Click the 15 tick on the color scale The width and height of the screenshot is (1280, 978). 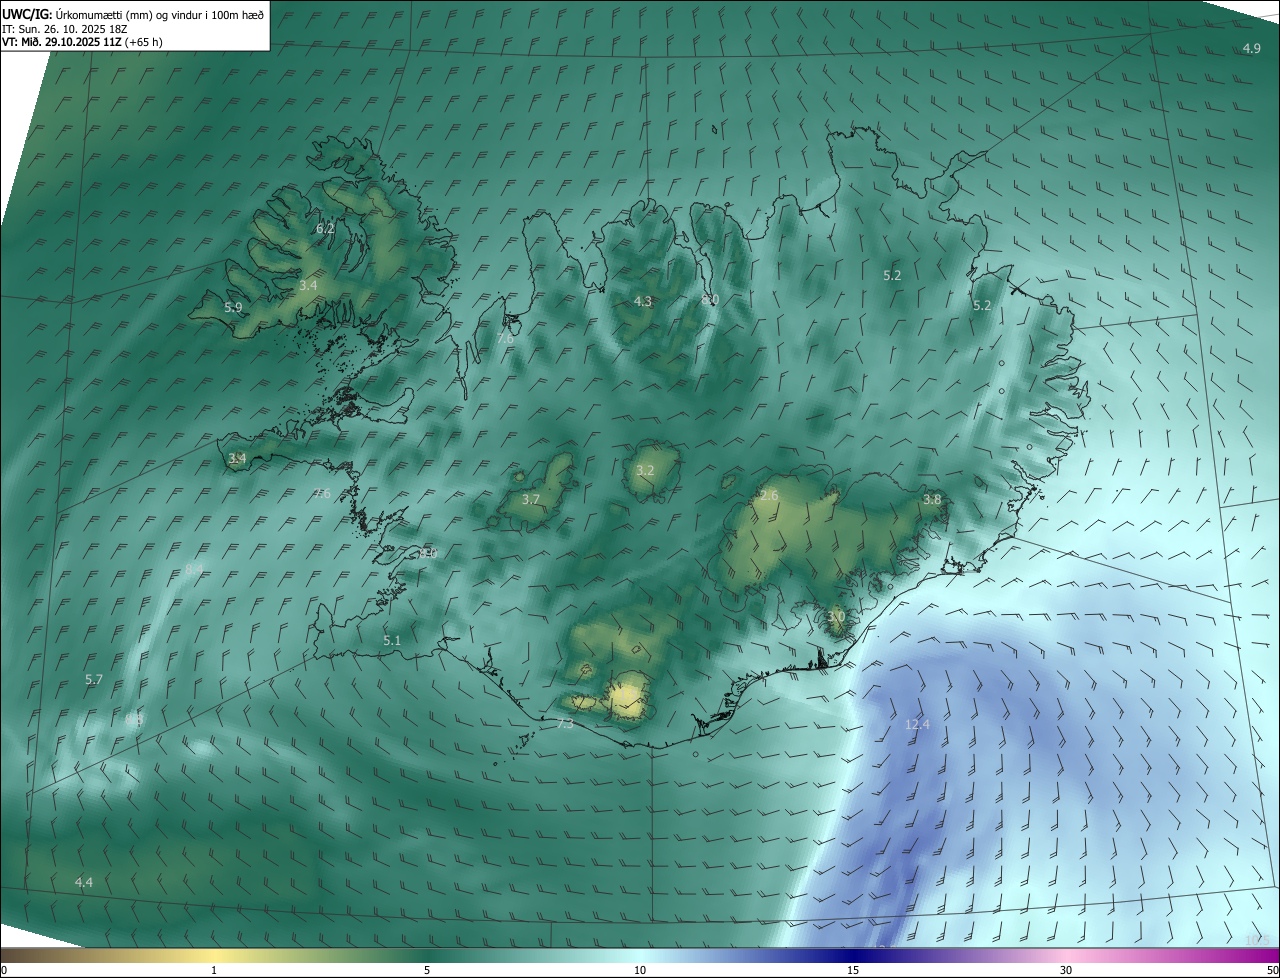tap(853, 970)
